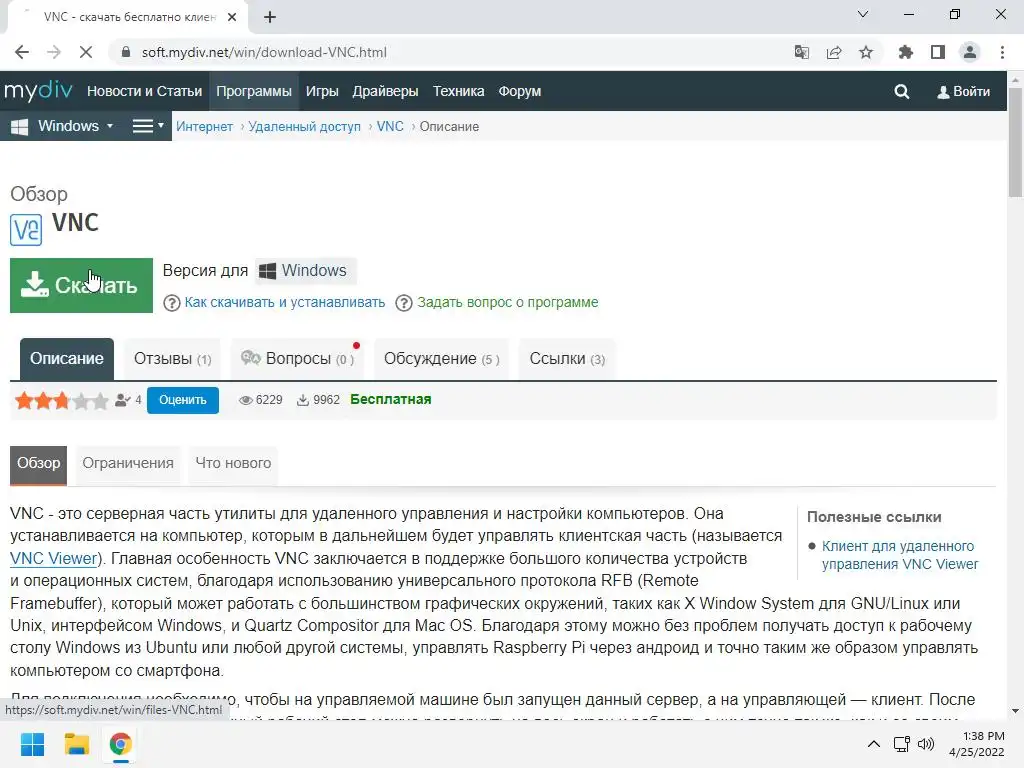
Task: Open the site search magnifier
Action: 902,91
